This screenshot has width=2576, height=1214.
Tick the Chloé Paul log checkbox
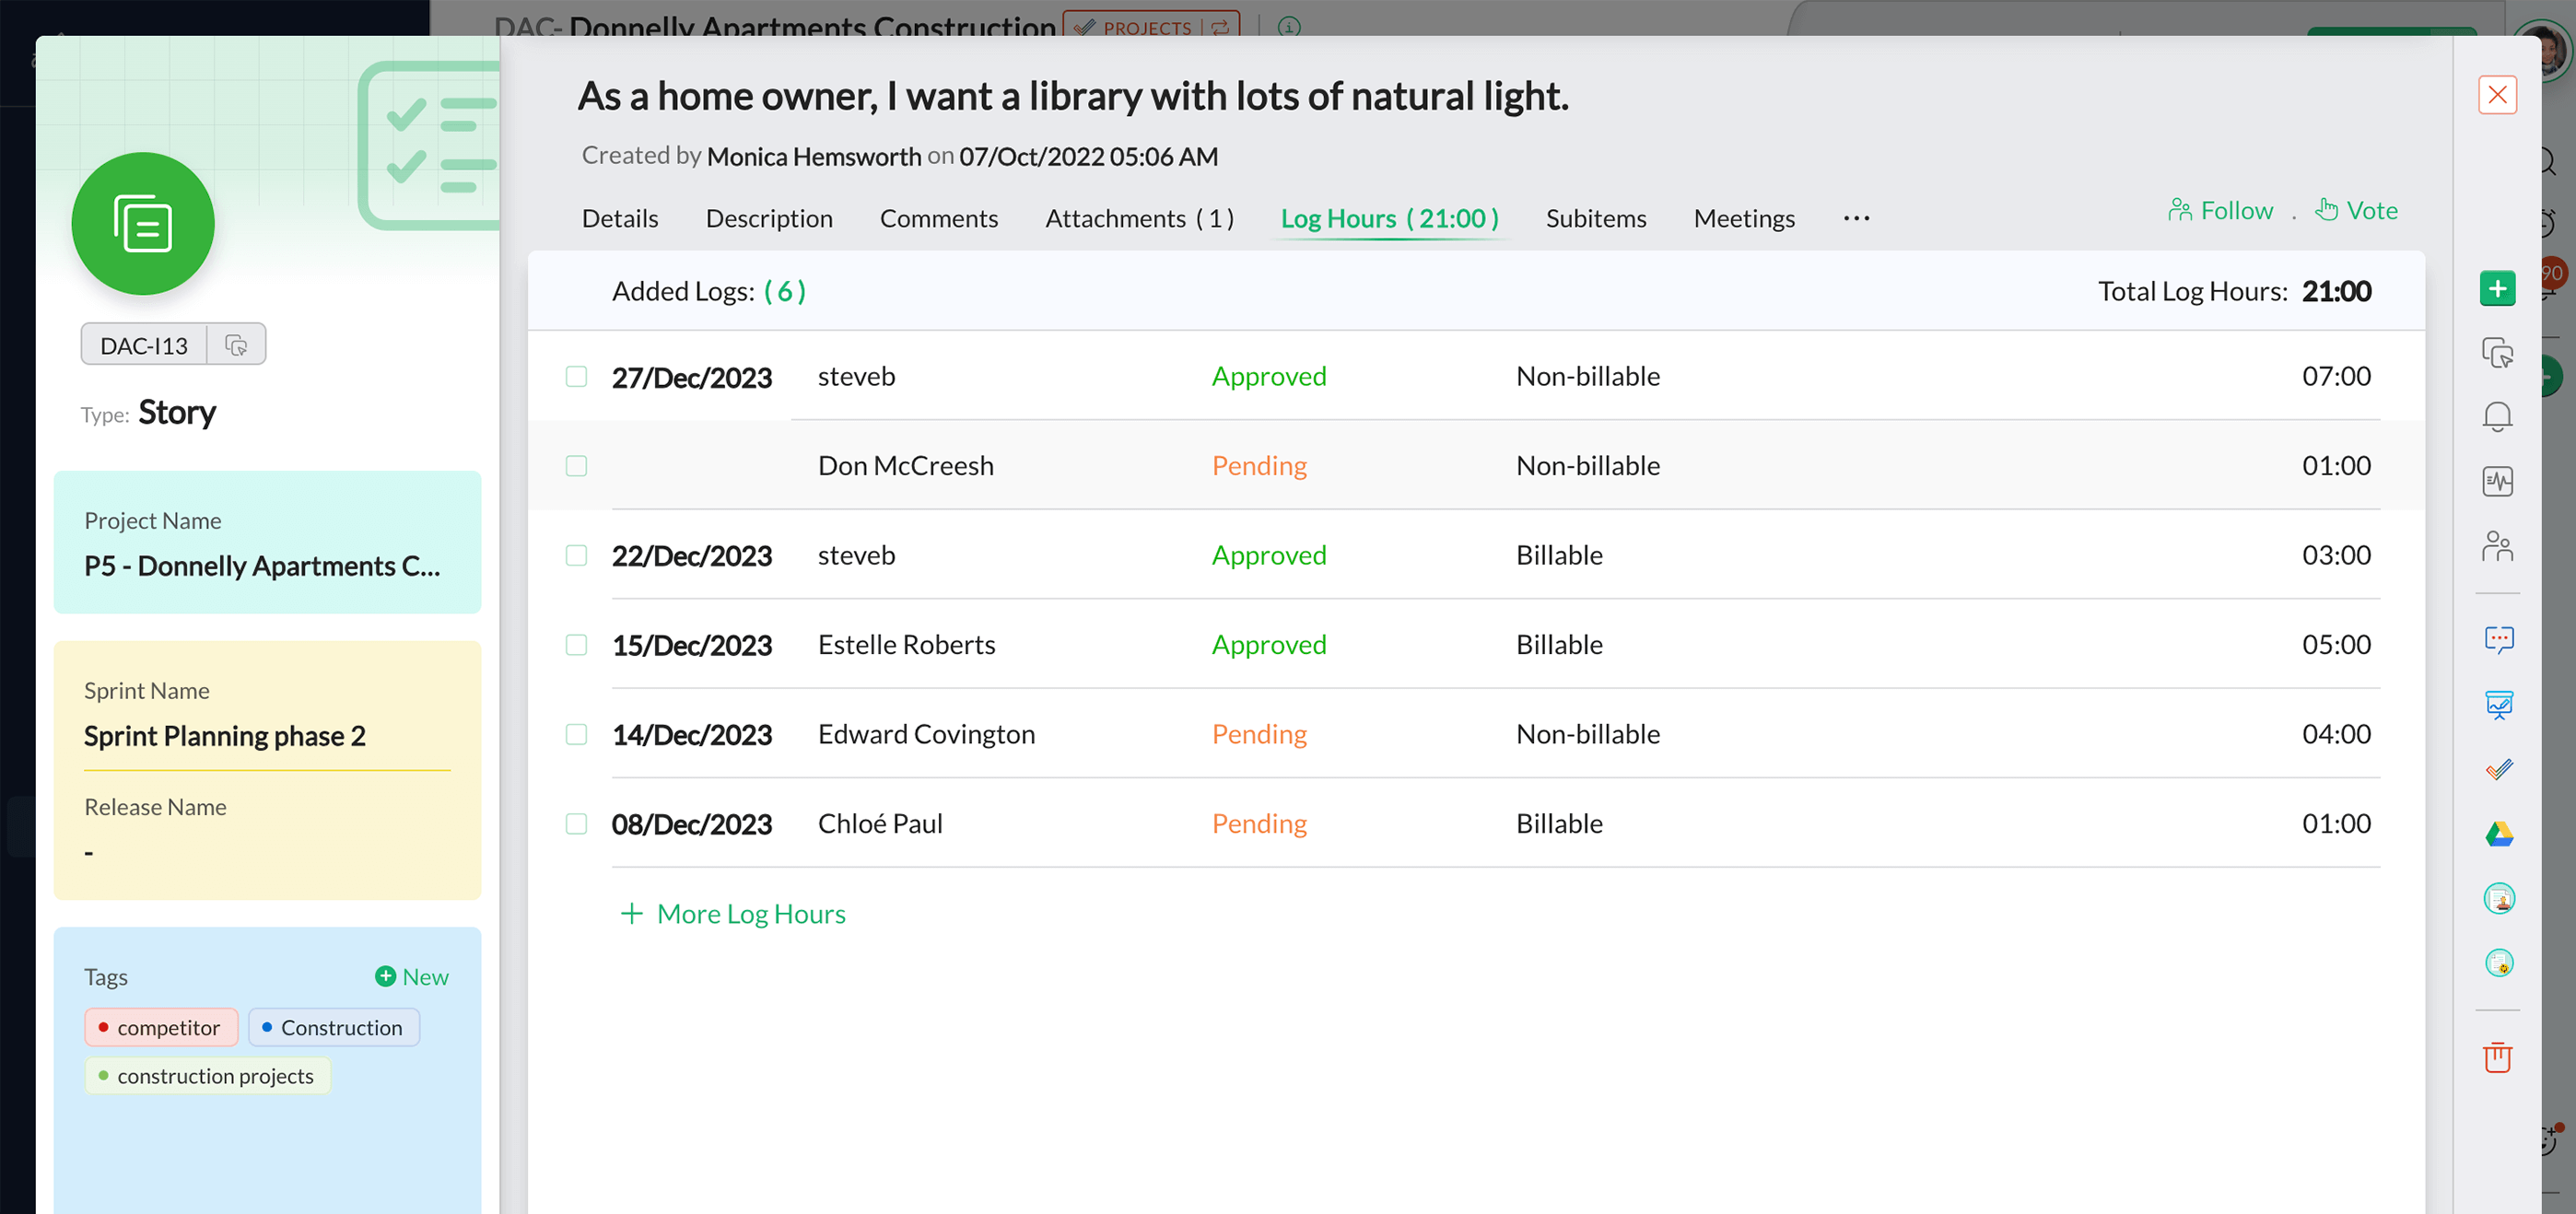(576, 824)
